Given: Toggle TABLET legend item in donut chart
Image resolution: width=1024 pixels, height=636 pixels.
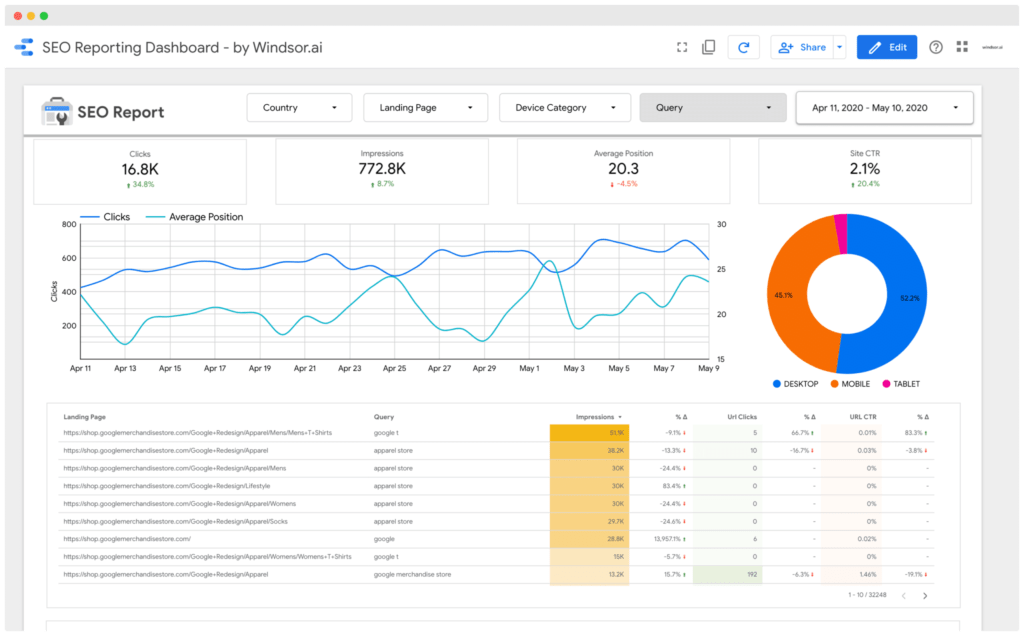Looking at the screenshot, I should click(x=900, y=384).
